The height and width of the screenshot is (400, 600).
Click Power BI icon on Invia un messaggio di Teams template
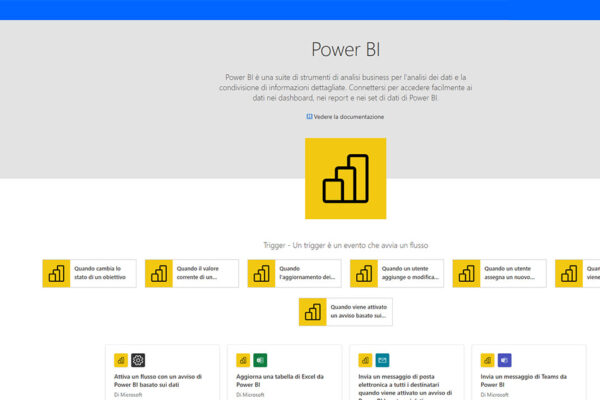tap(488, 360)
